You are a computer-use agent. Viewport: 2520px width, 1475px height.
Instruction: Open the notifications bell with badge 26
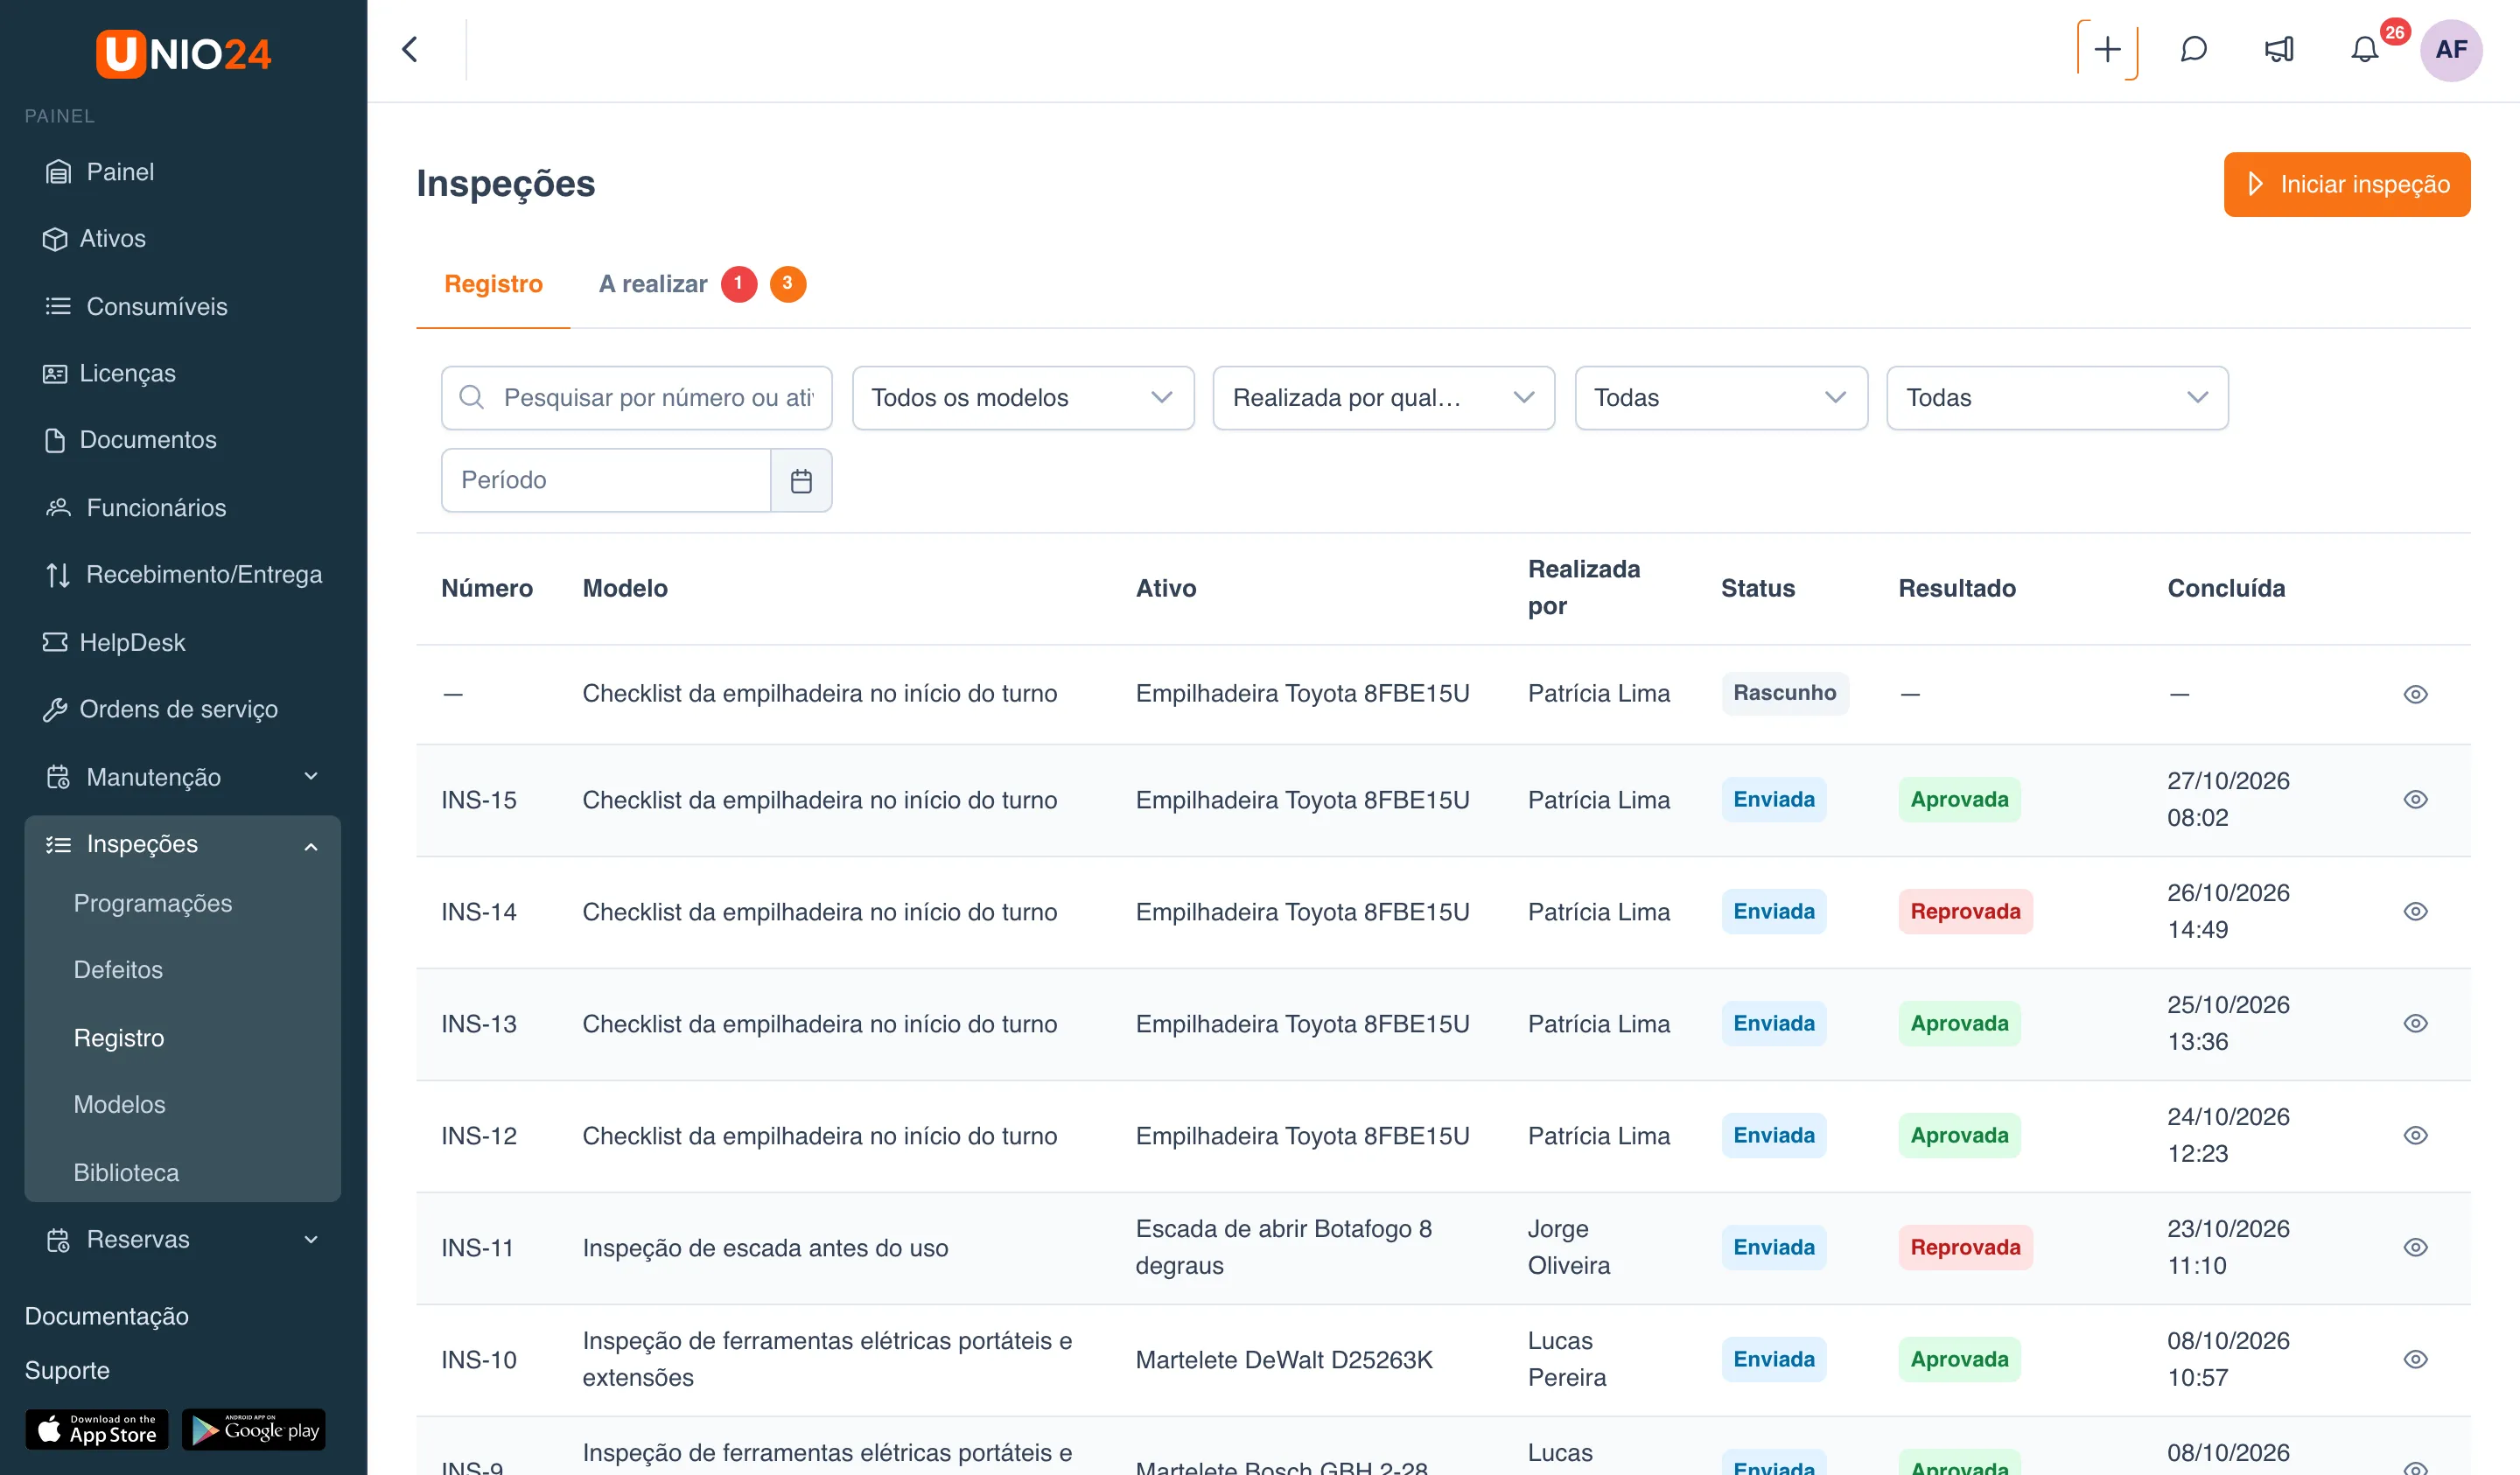[2365, 49]
